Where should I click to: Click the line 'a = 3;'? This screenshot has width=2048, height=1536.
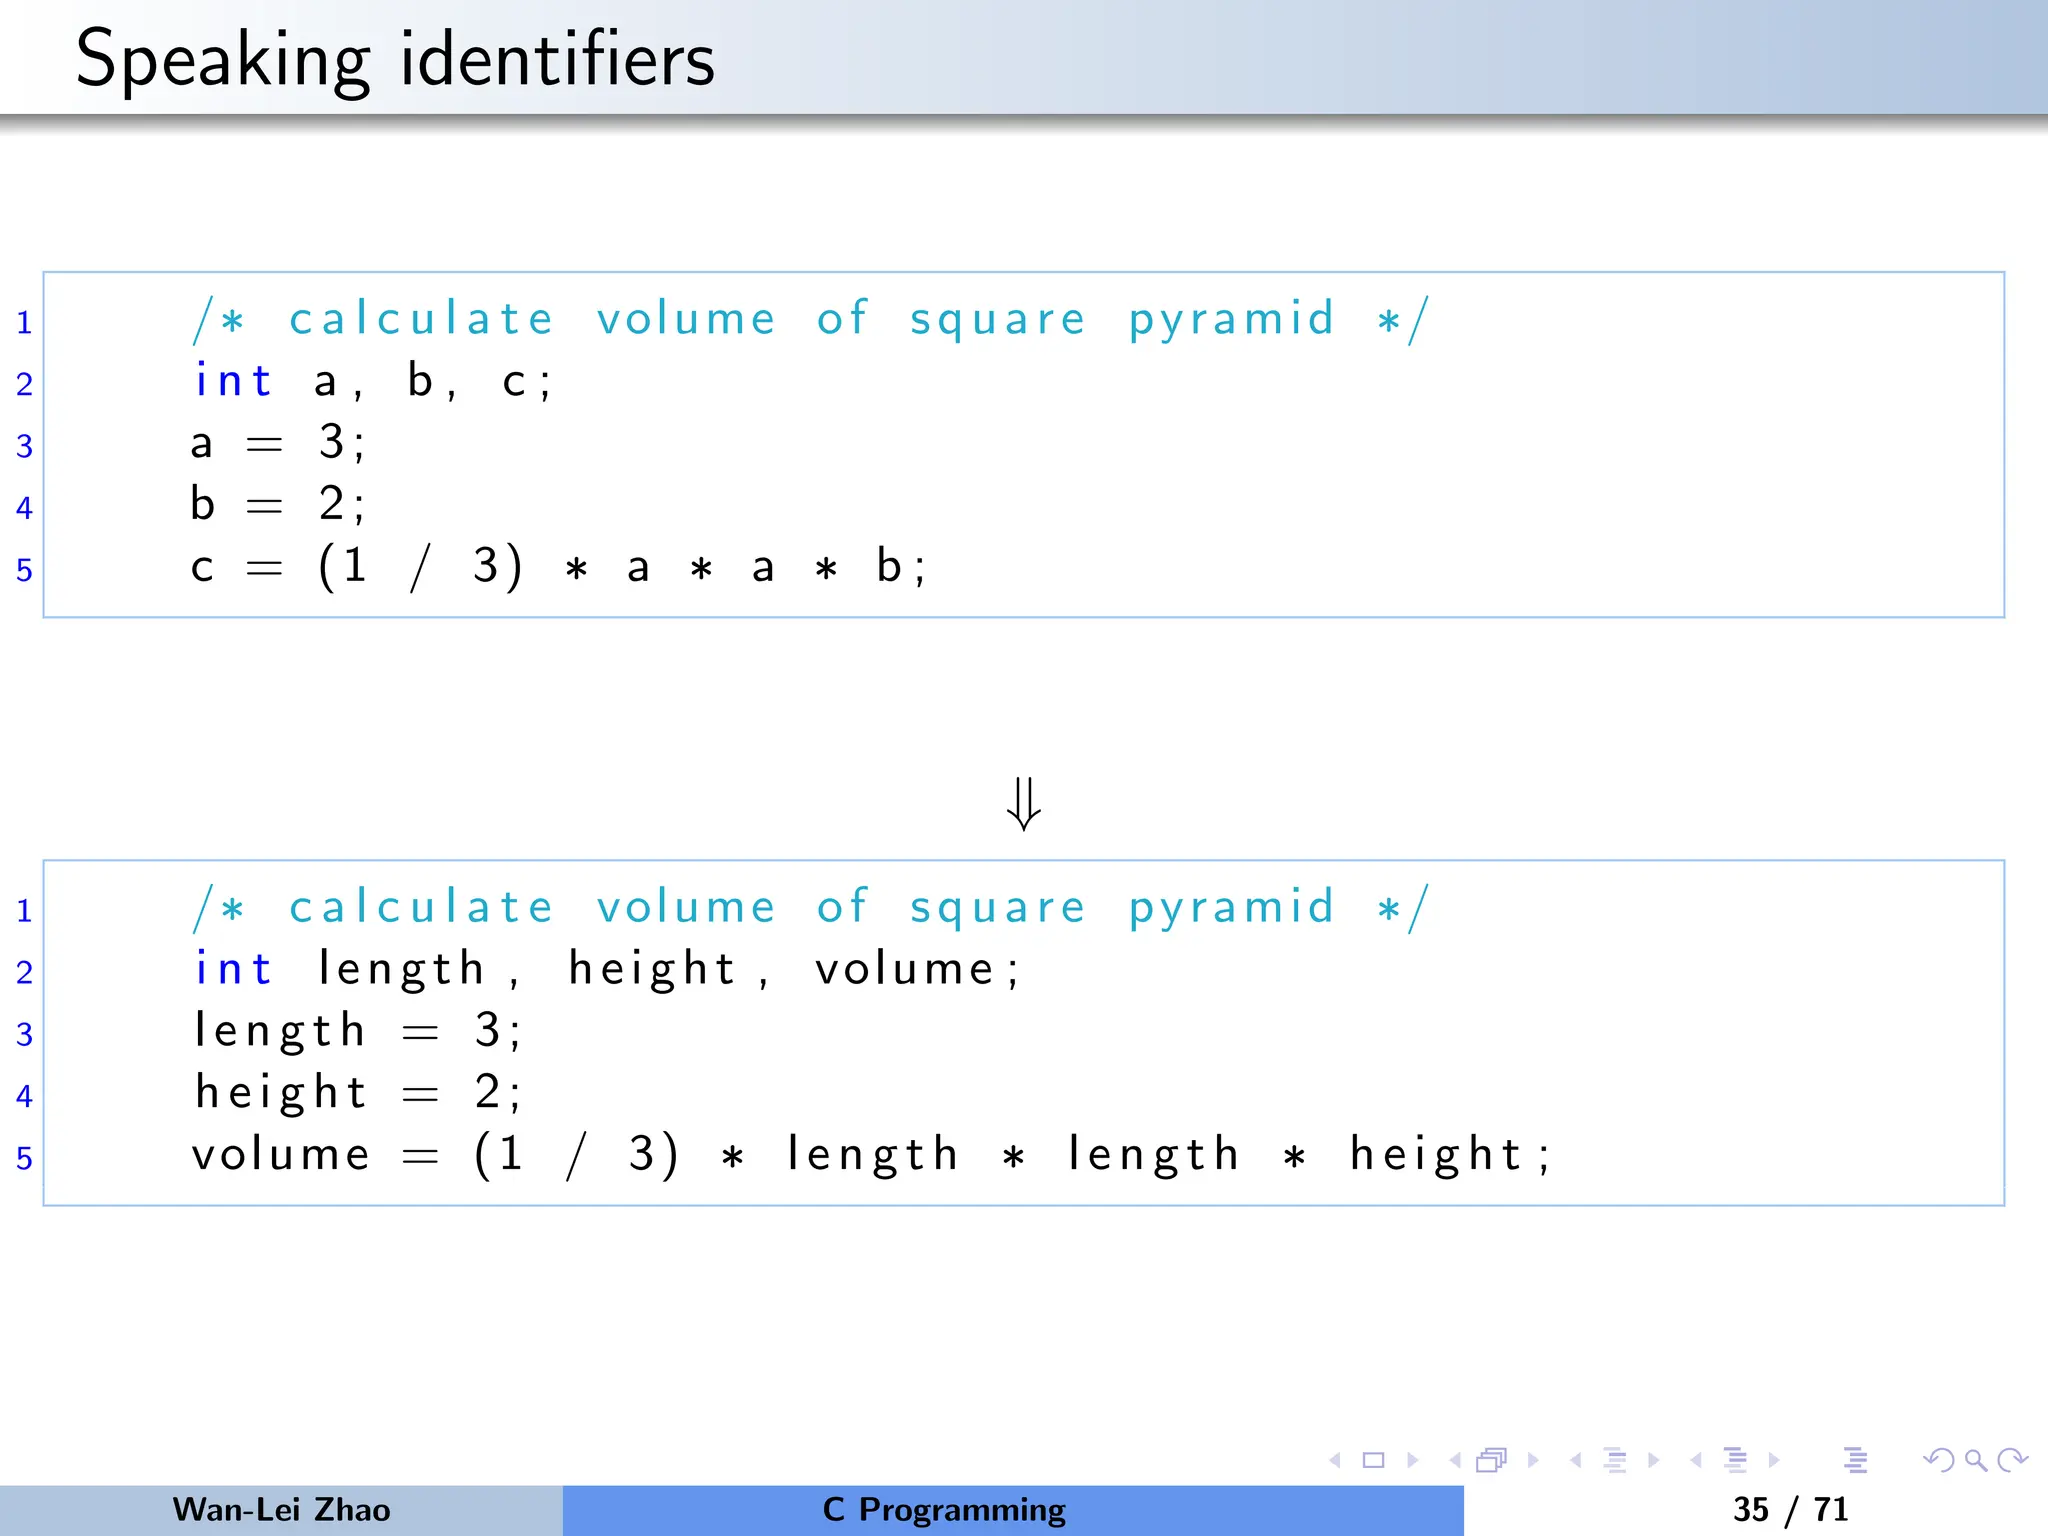(278, 443)
